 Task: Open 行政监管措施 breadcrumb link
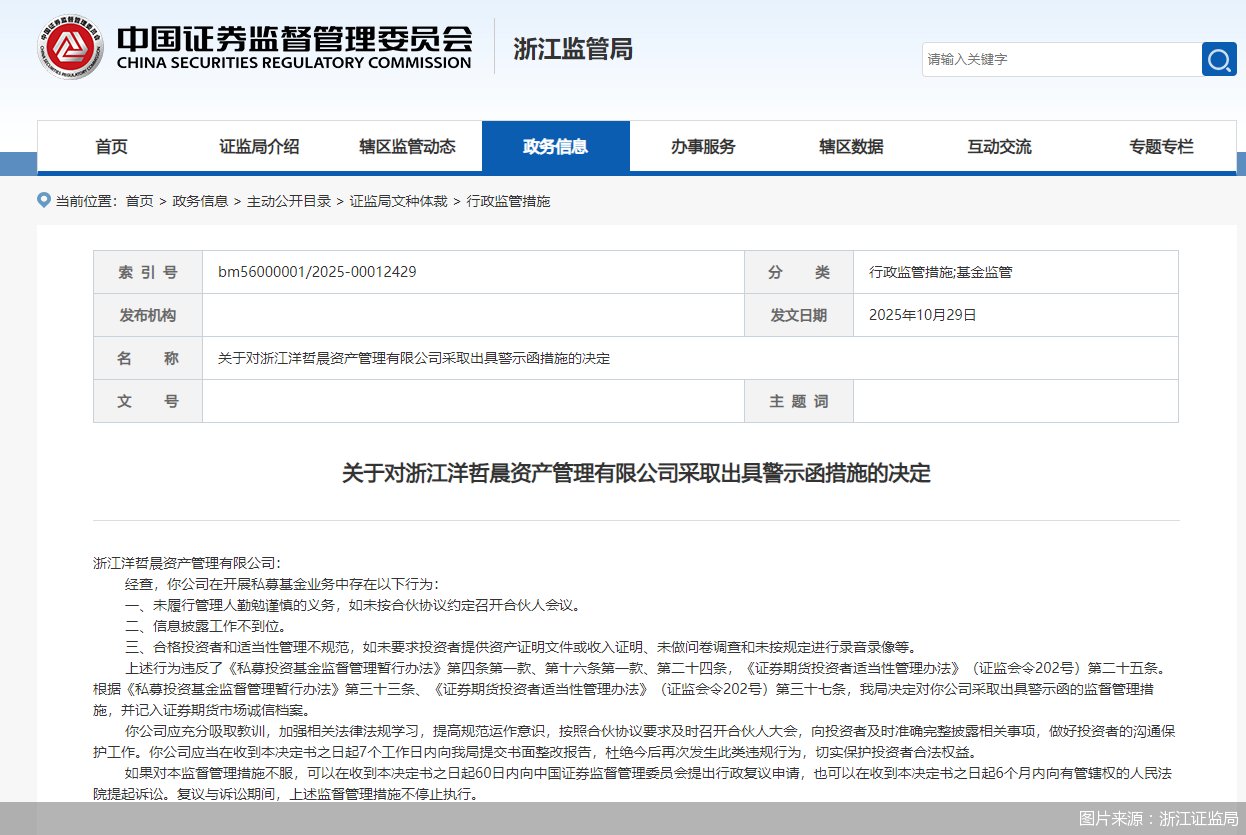[x=508, y=200]
